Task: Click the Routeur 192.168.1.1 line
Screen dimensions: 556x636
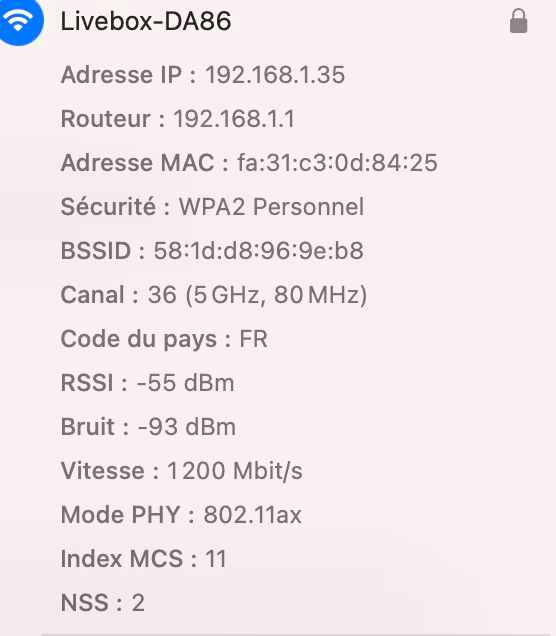Action: (x=178, y=118)
